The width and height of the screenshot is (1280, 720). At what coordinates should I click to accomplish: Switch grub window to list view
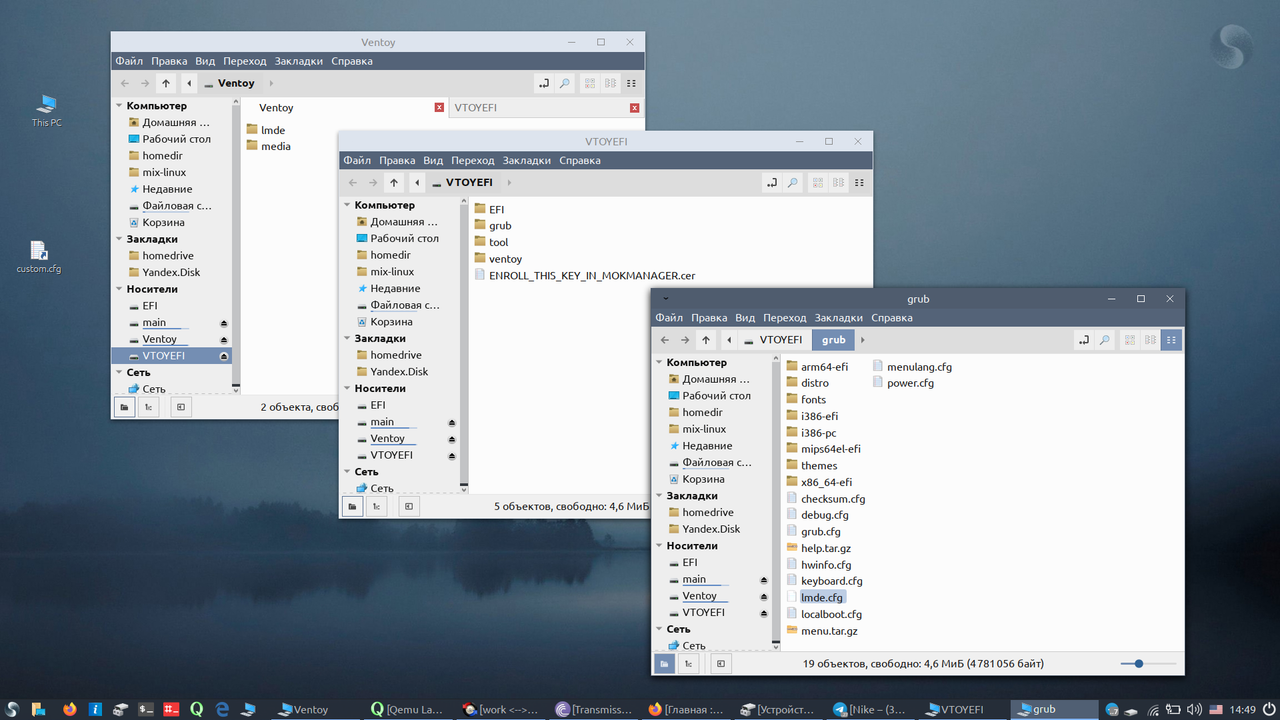click(1150, 340)
